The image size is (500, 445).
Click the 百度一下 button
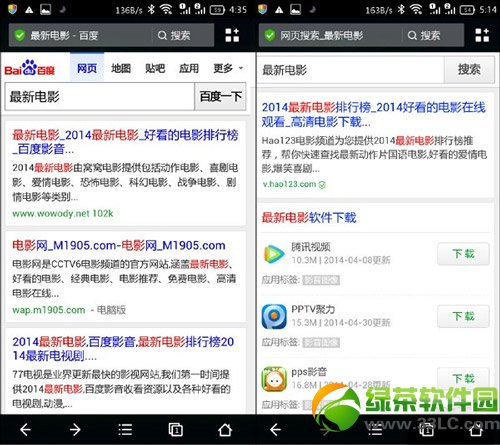(x=220, y=96)
